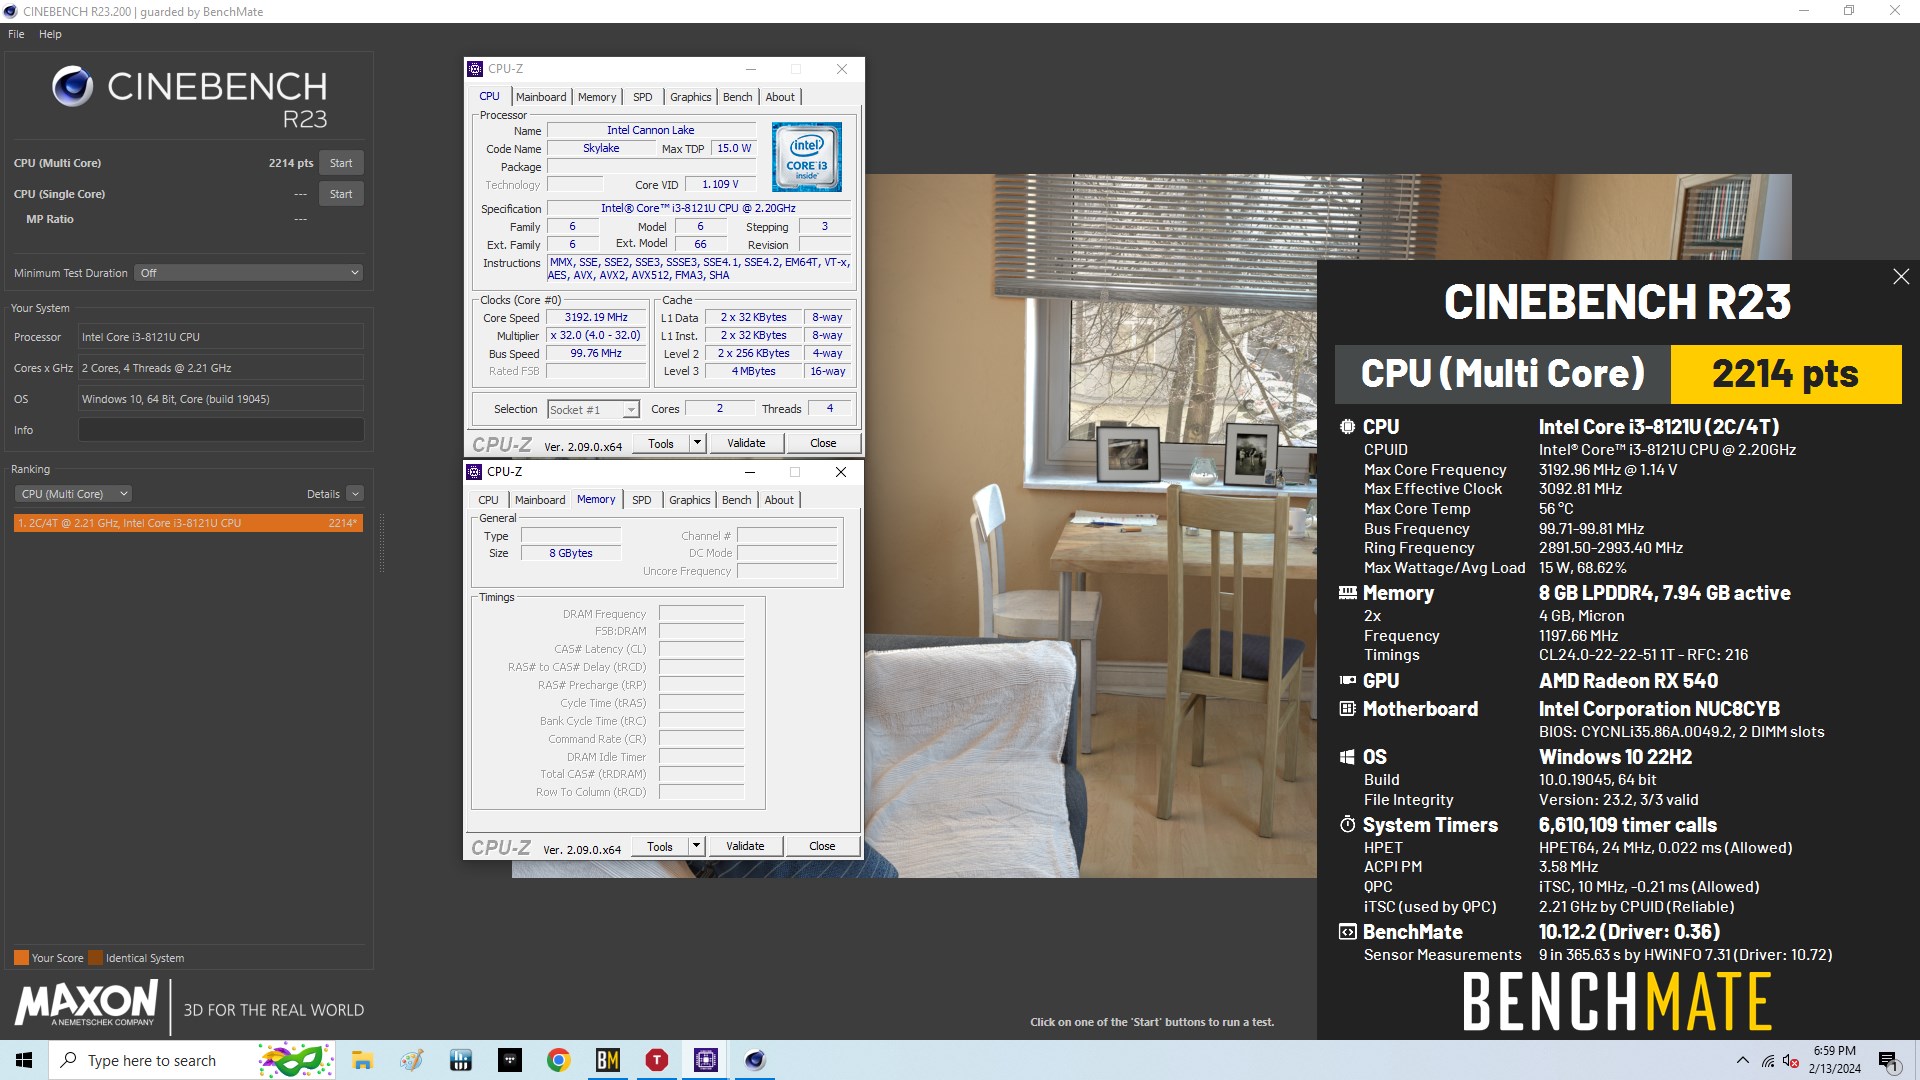Click the Processor field Intel Core i3-8121U CPU
The image size is (1920, 1080).
221,337
